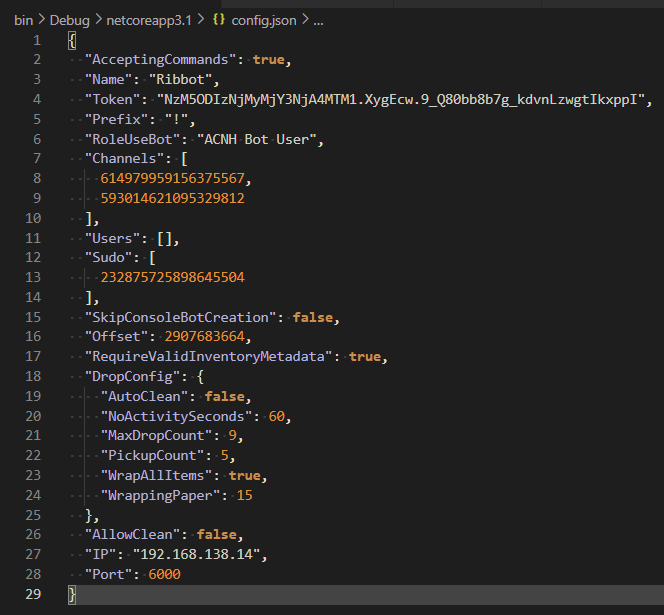Click the Offset value 2907683664

pyautogui.click(x=205, y=337)
